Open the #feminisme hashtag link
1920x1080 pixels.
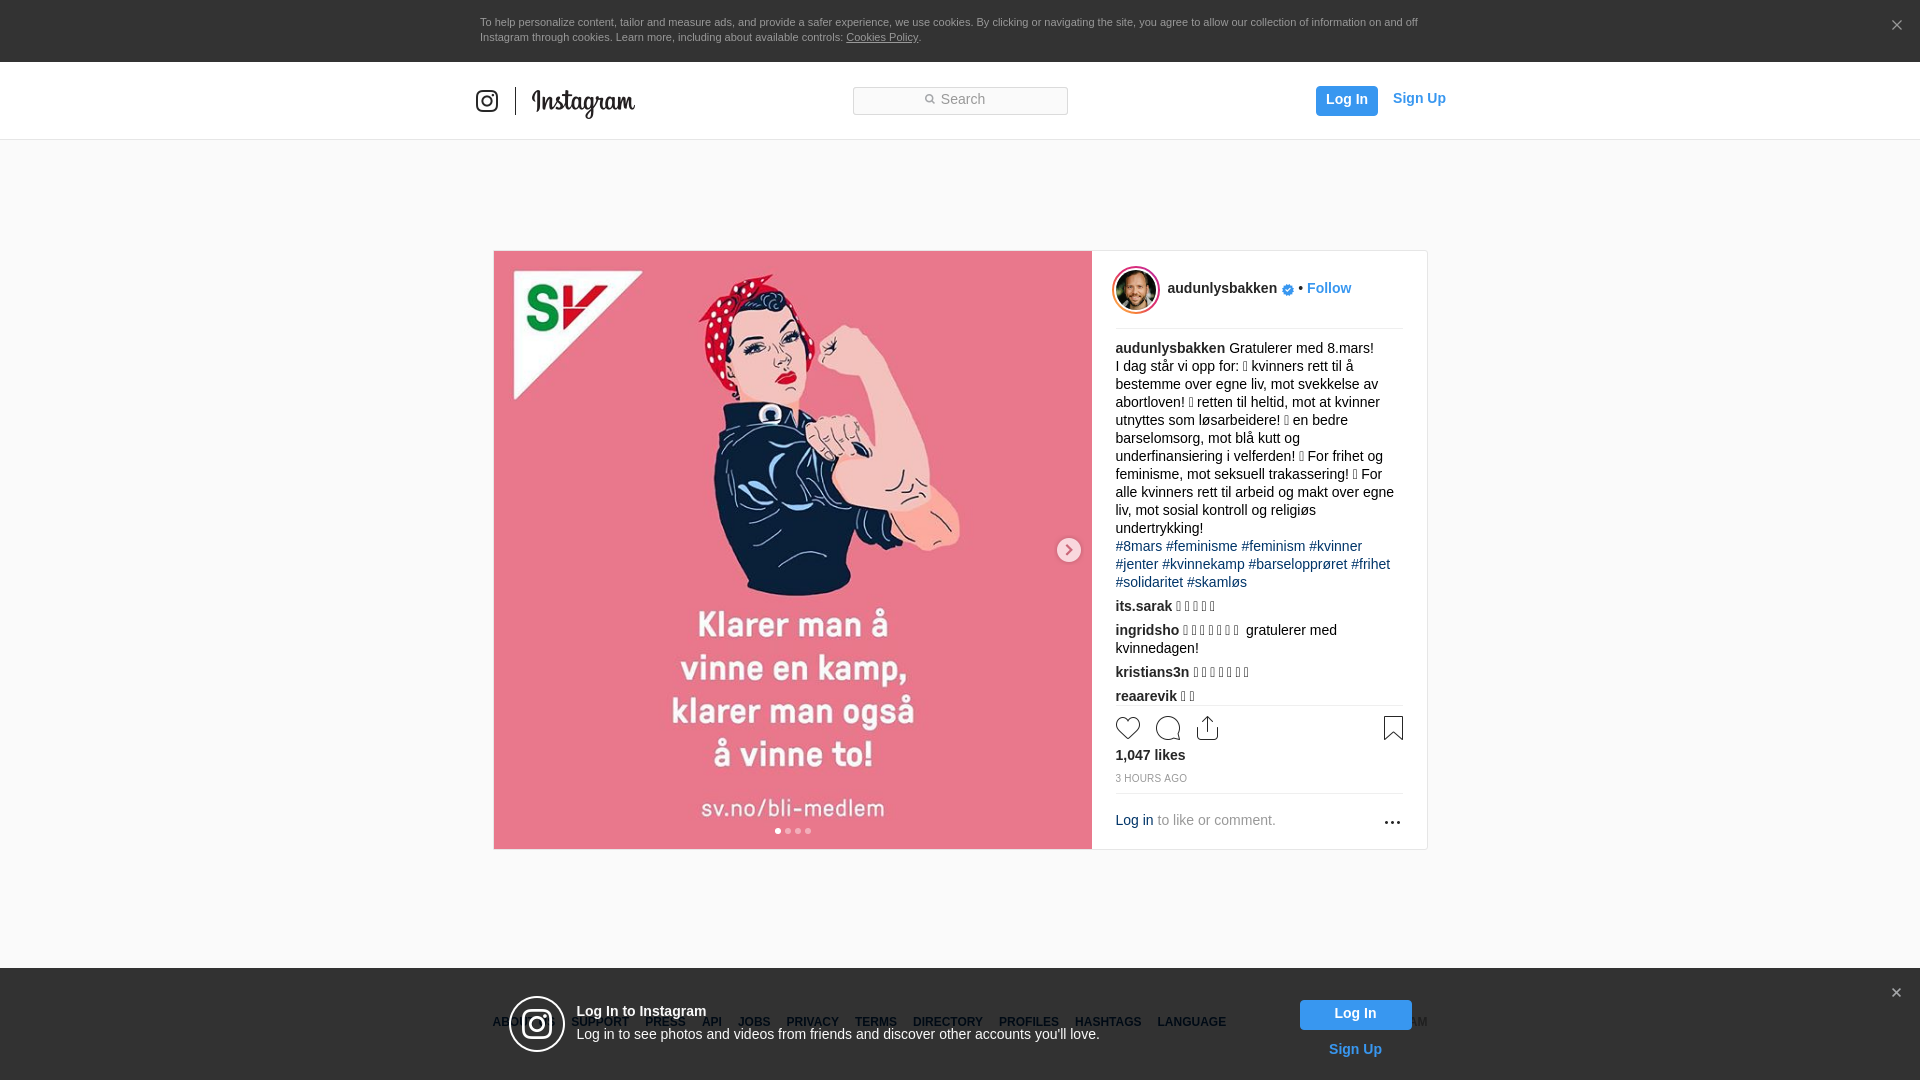[x=1201, y=546]
